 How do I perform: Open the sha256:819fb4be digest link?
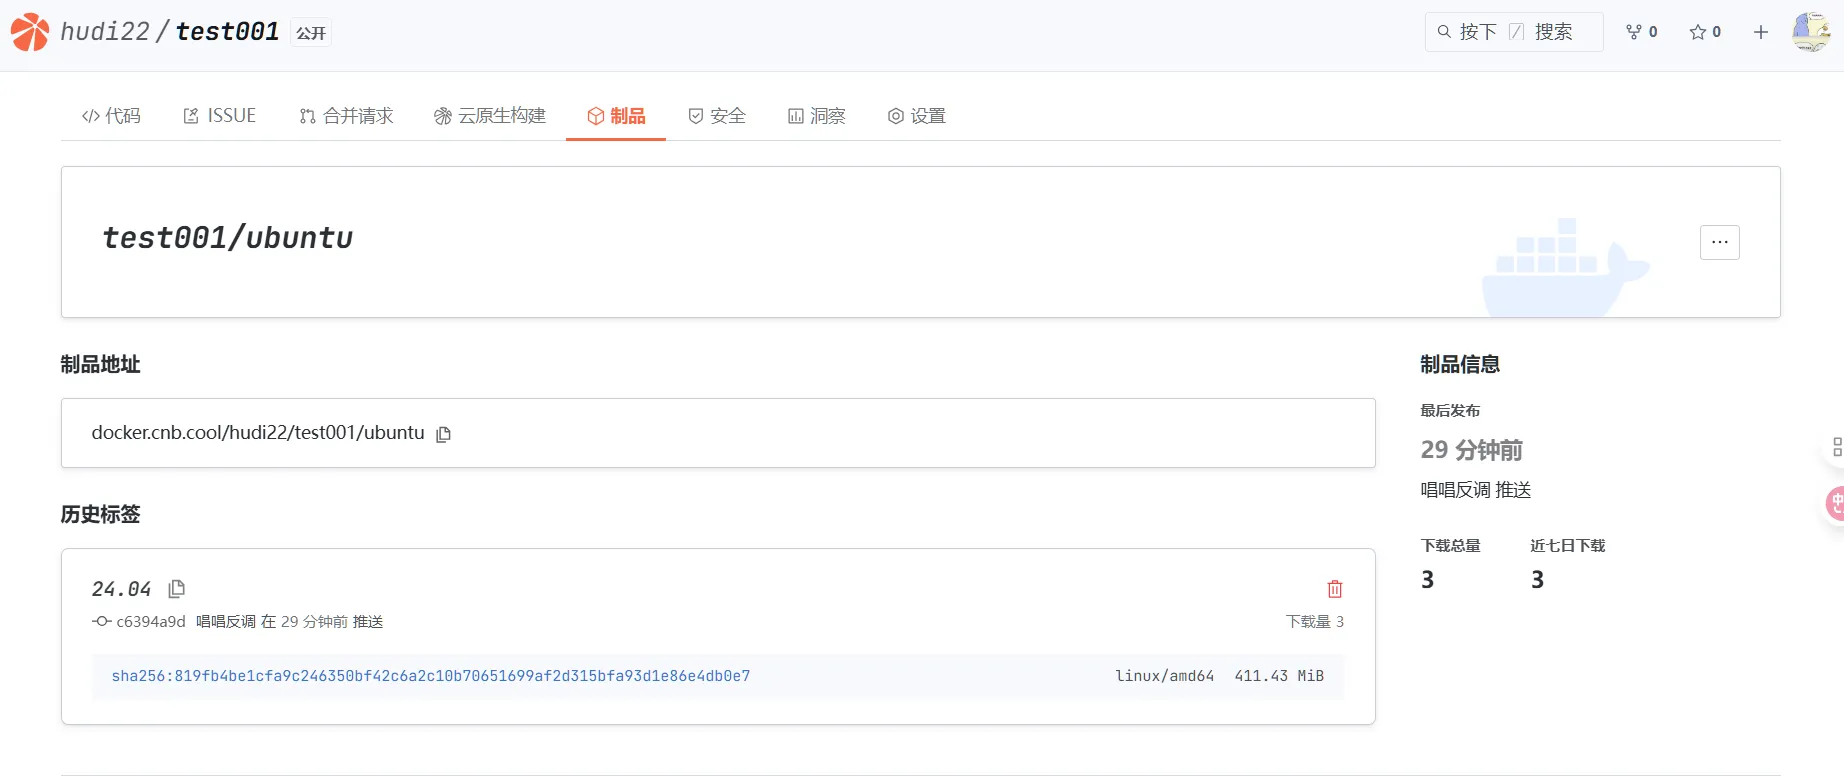point(431,676)
